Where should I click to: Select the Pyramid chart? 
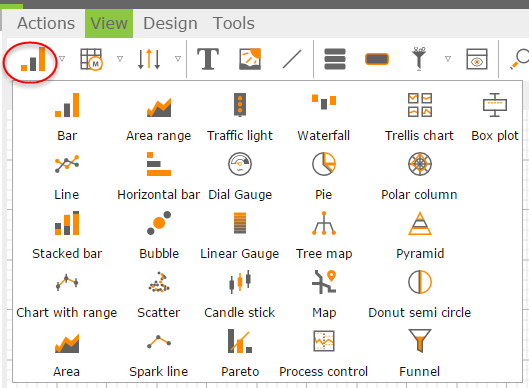click(x=420, y=235)
